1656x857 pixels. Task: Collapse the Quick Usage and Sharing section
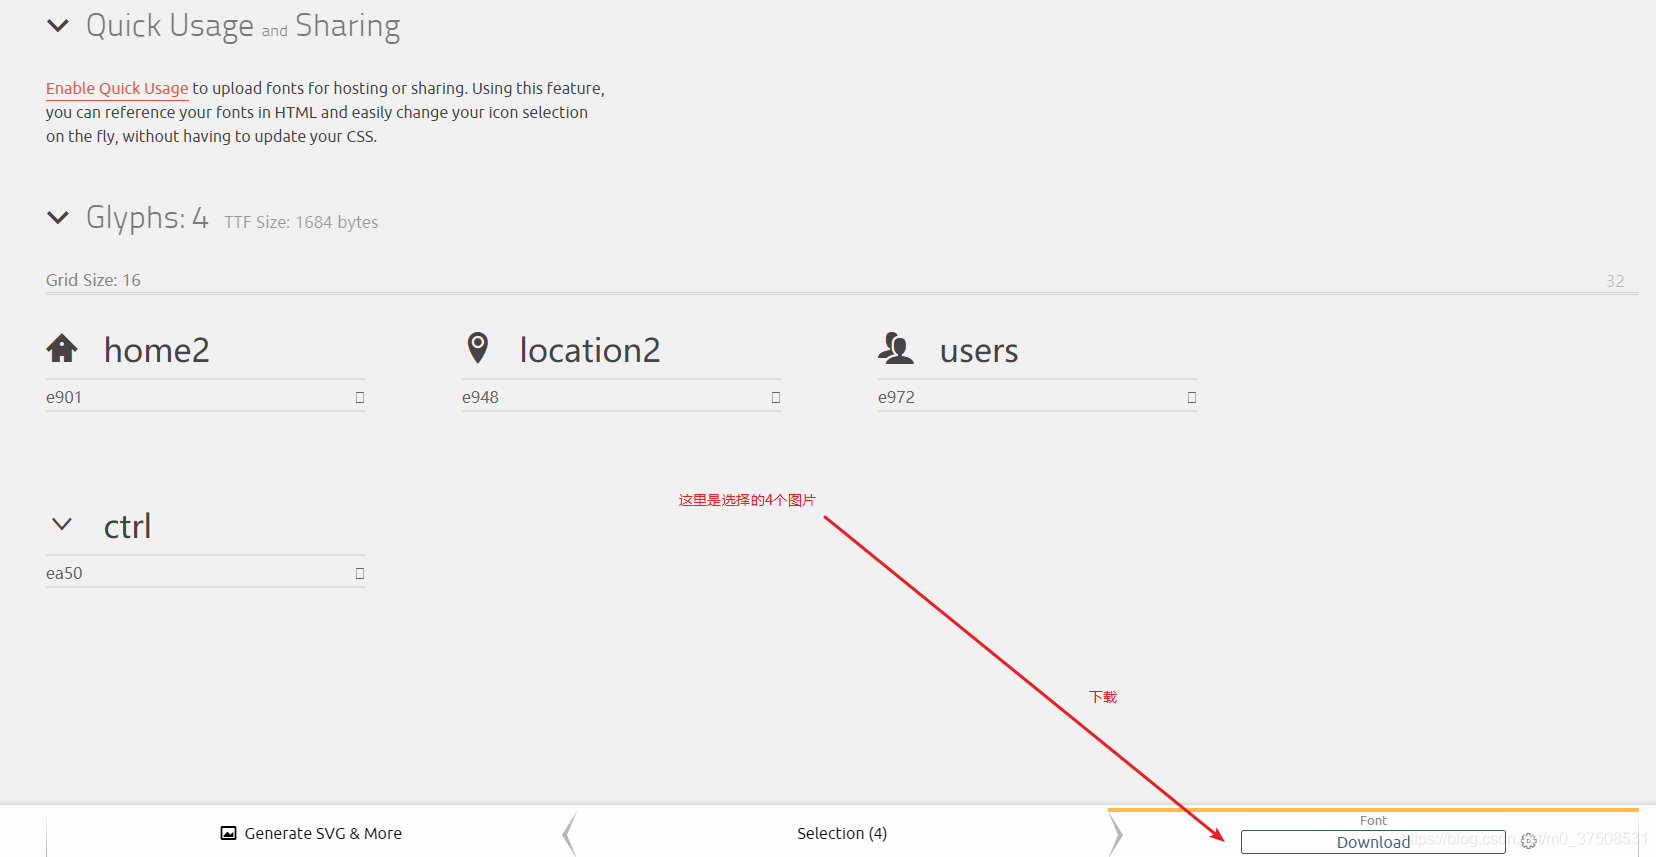click(x=58, y=26)
